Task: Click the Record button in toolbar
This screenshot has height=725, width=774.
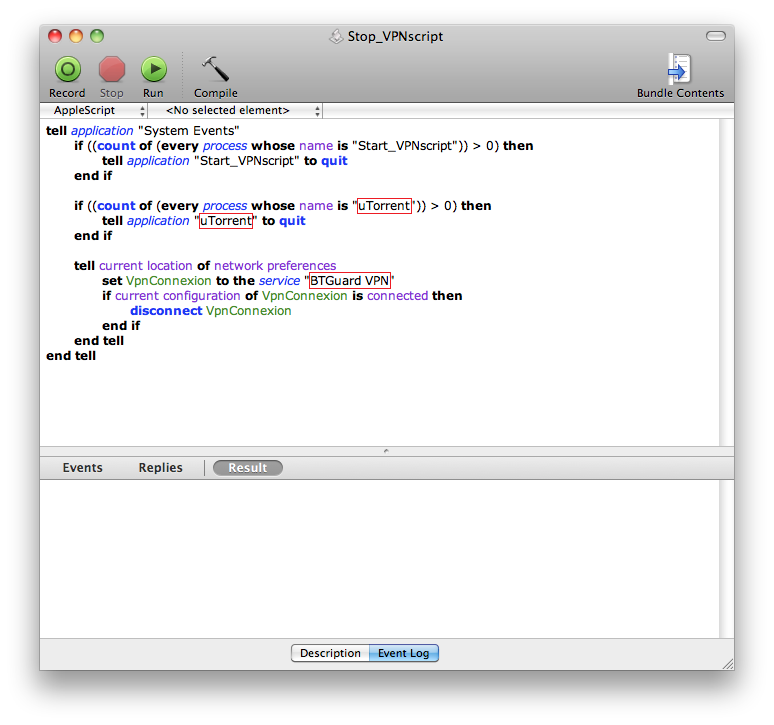Action: pyautogui.click(x=67, y=70)
